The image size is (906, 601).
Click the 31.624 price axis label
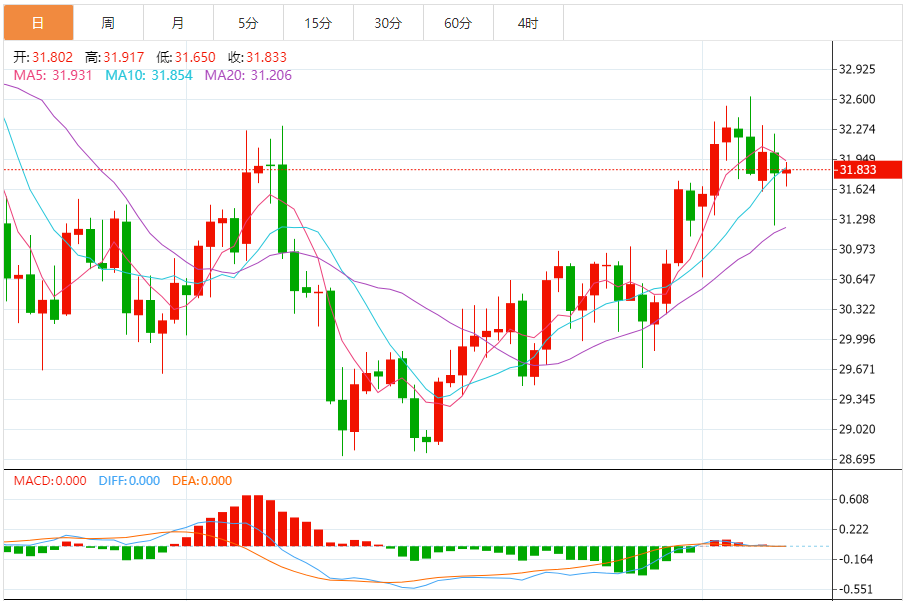pos(857,190)
